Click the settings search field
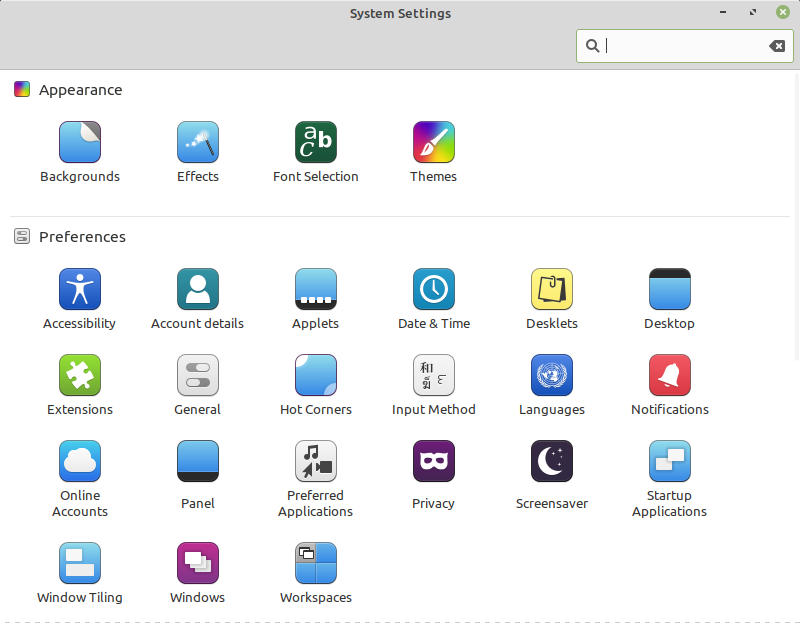The height and width of the screenshot is (624, 800). point(680,46)
